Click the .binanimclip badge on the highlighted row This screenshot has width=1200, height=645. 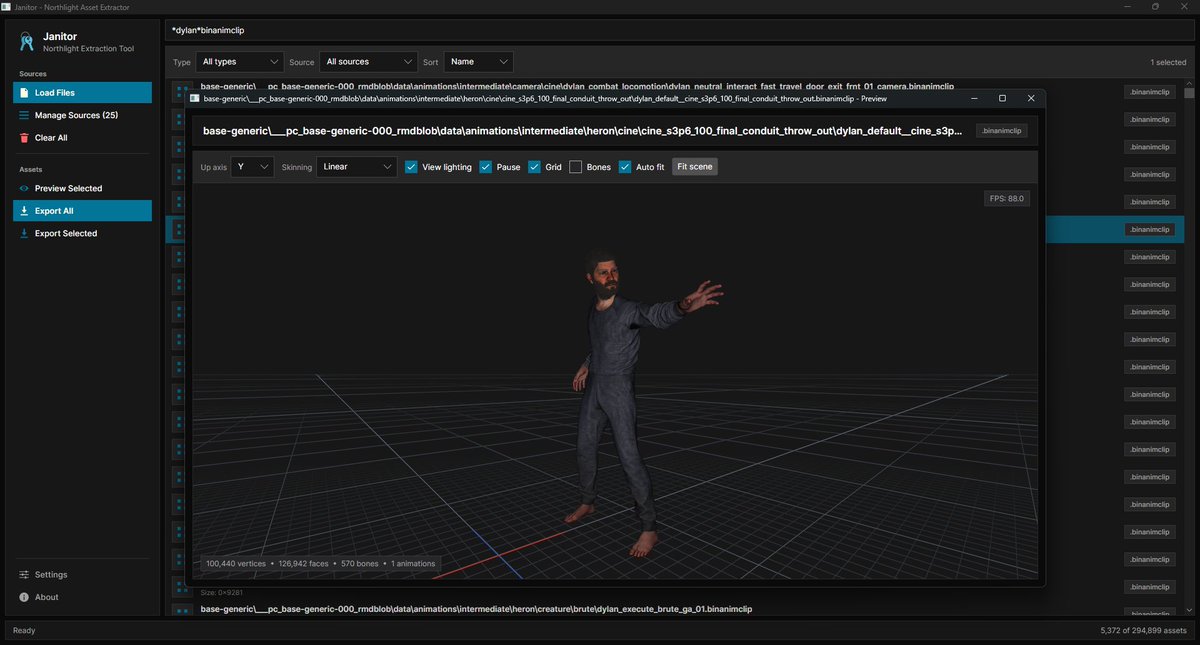coord(1149,229)
